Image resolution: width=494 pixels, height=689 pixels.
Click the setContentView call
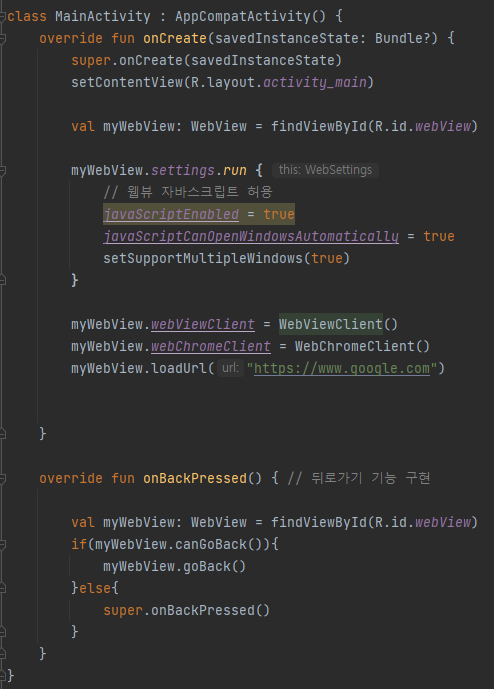click(127, 83)
